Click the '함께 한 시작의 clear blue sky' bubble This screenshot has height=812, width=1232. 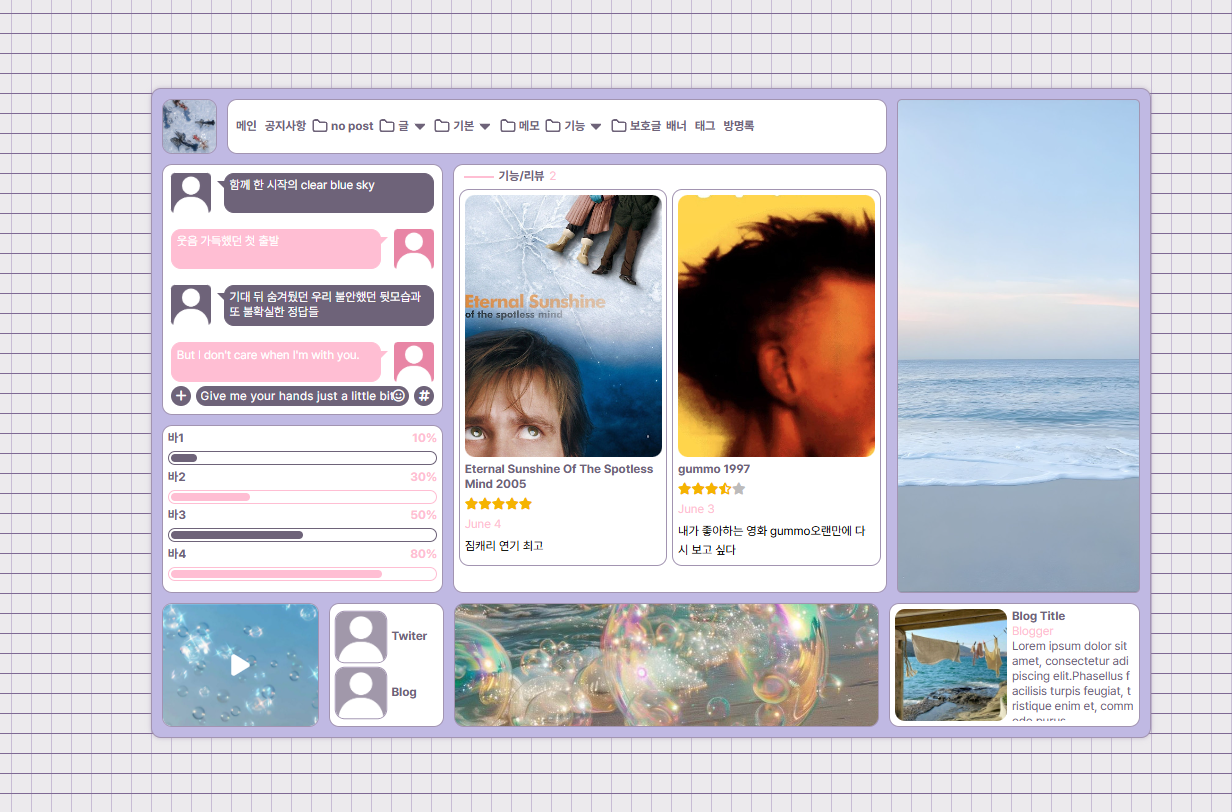point(329,193)
